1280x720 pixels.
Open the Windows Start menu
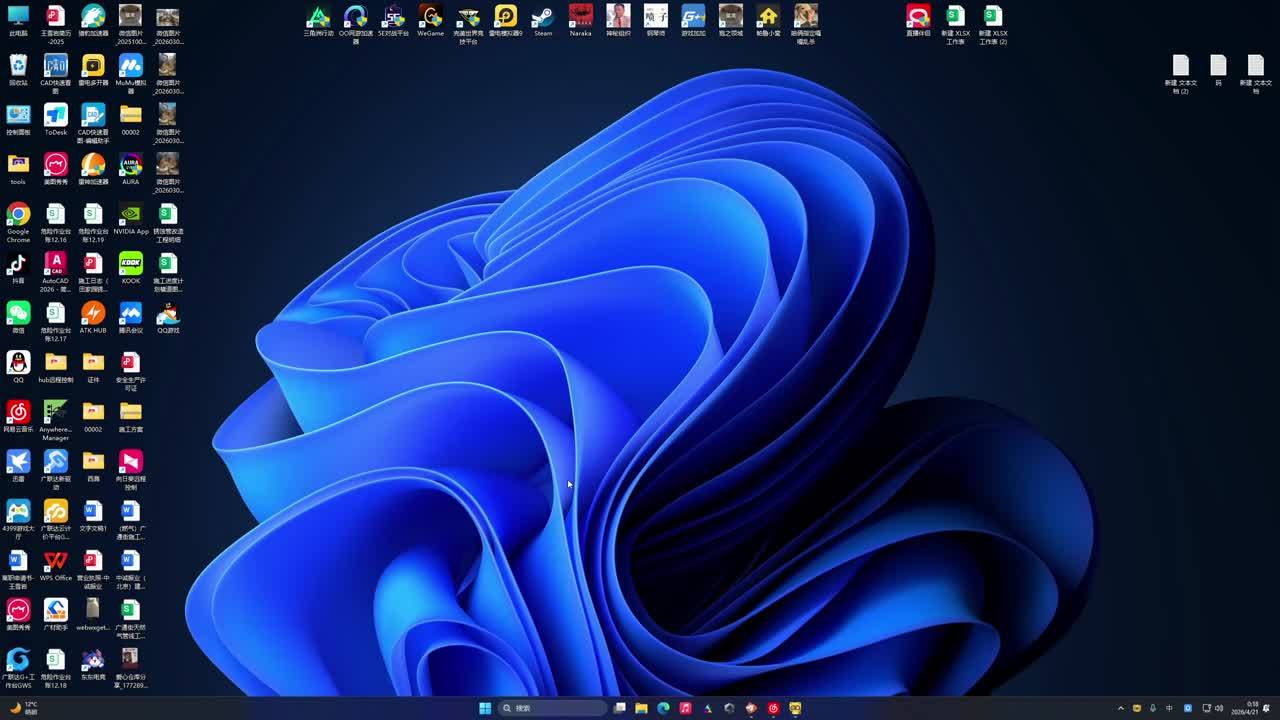click(485, 708)
